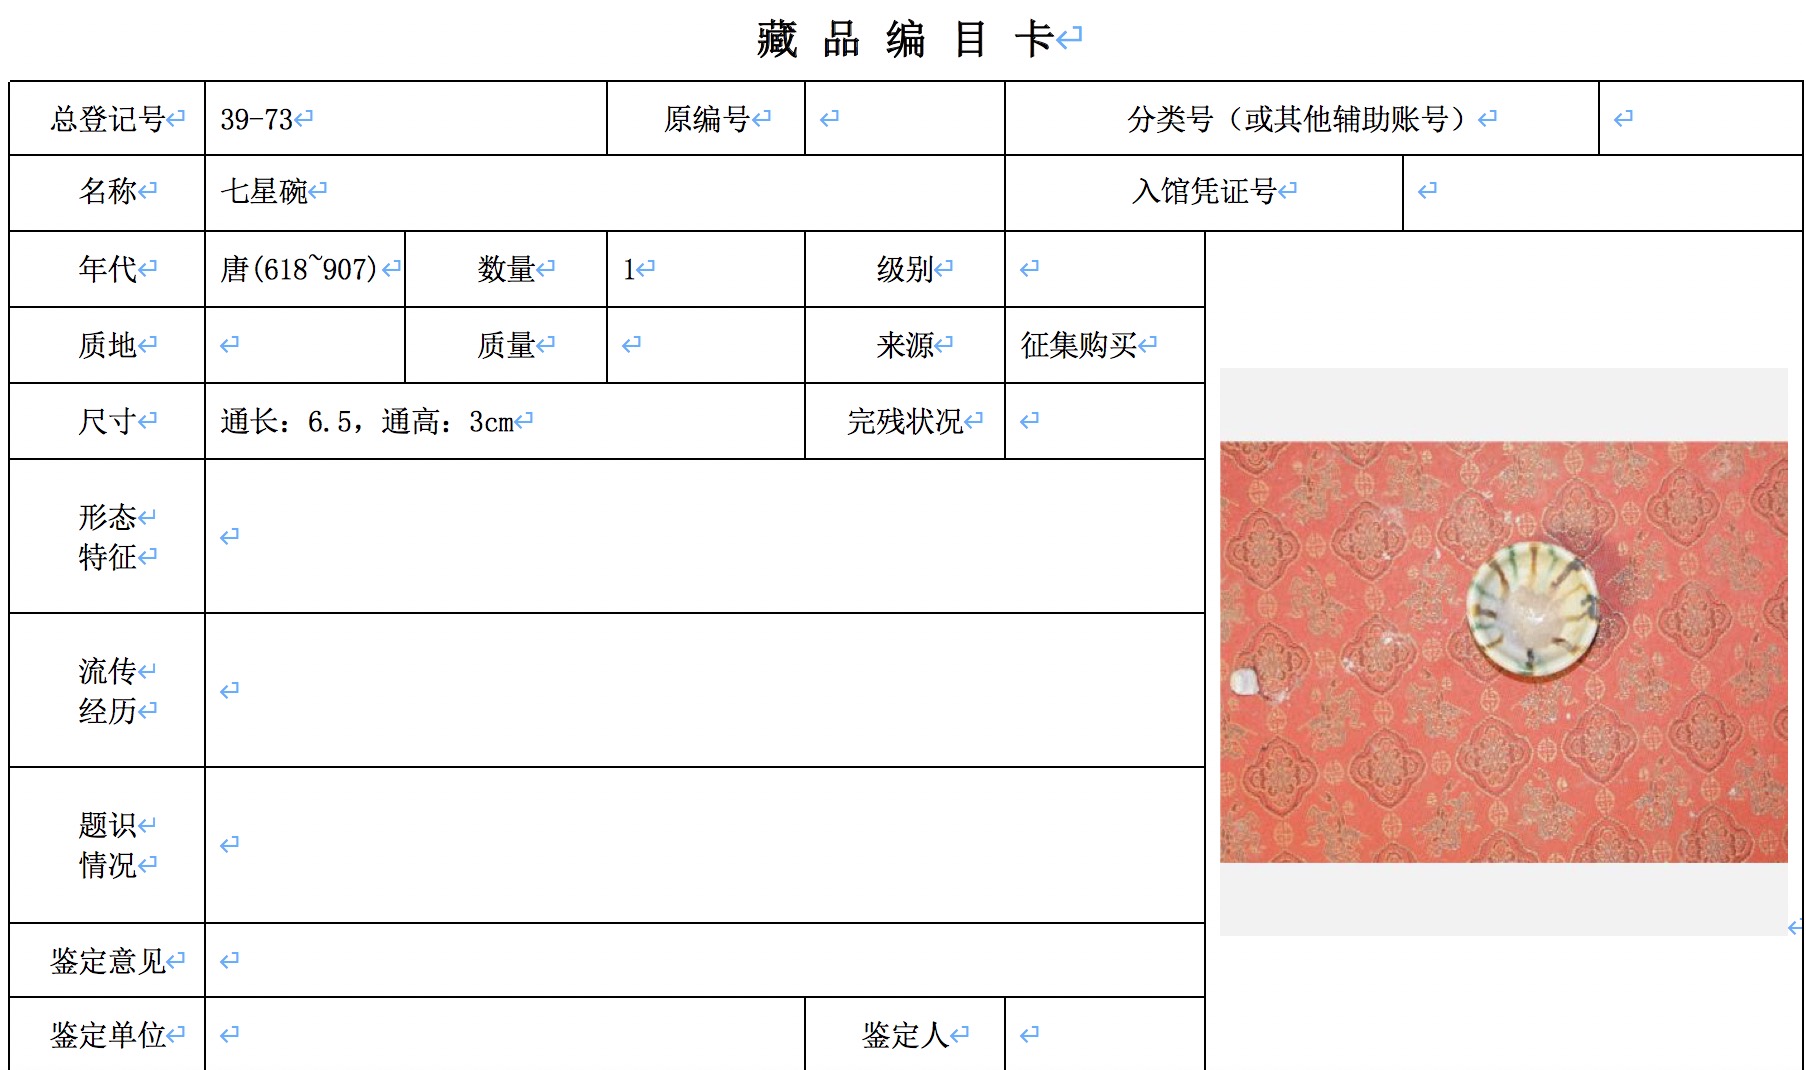Click the size text 通长：6.5，通高：3cm

point(367,422)
